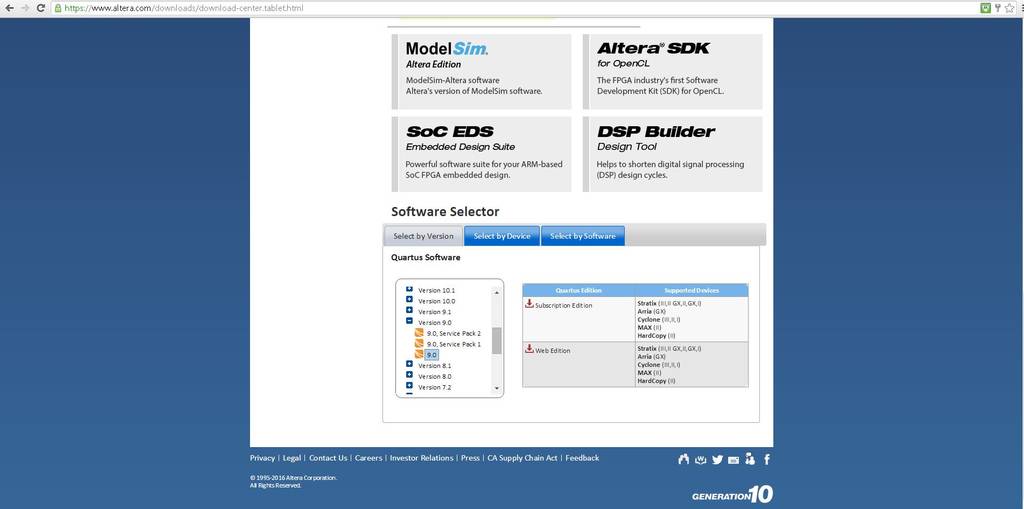Viewport: 1024px width, 509px height.
Task: Open the Twitter icon in footer
Action: [x=717, y=459]
